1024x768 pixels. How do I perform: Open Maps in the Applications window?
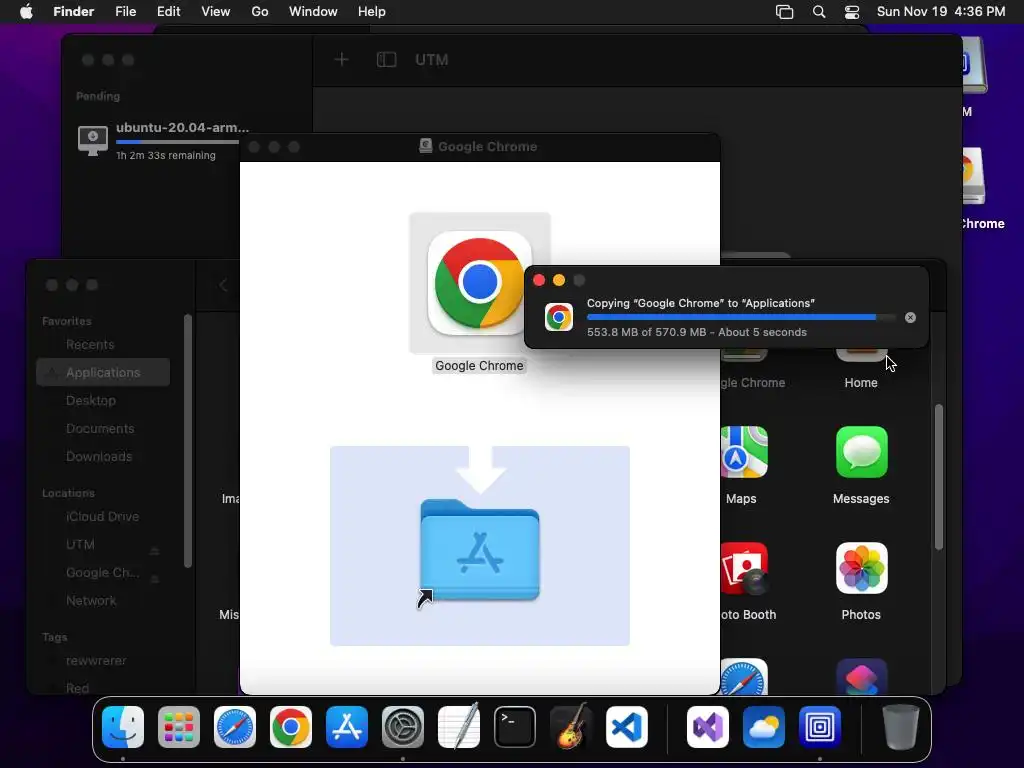click(x=744, y=452)
